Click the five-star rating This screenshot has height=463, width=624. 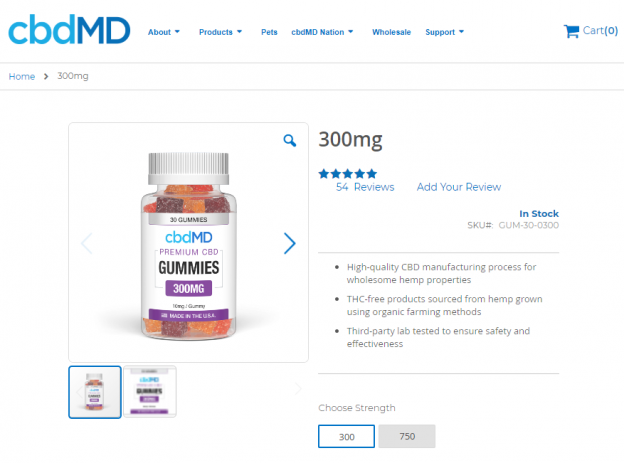tap(347, 174)
